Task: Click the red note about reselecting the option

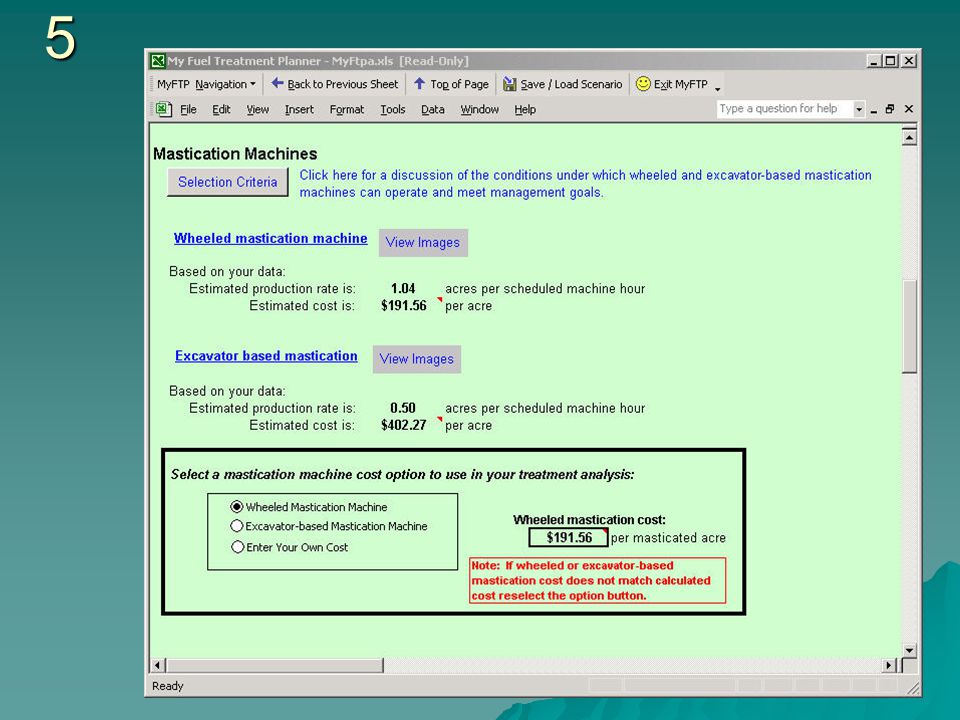Action: point(598,580)
